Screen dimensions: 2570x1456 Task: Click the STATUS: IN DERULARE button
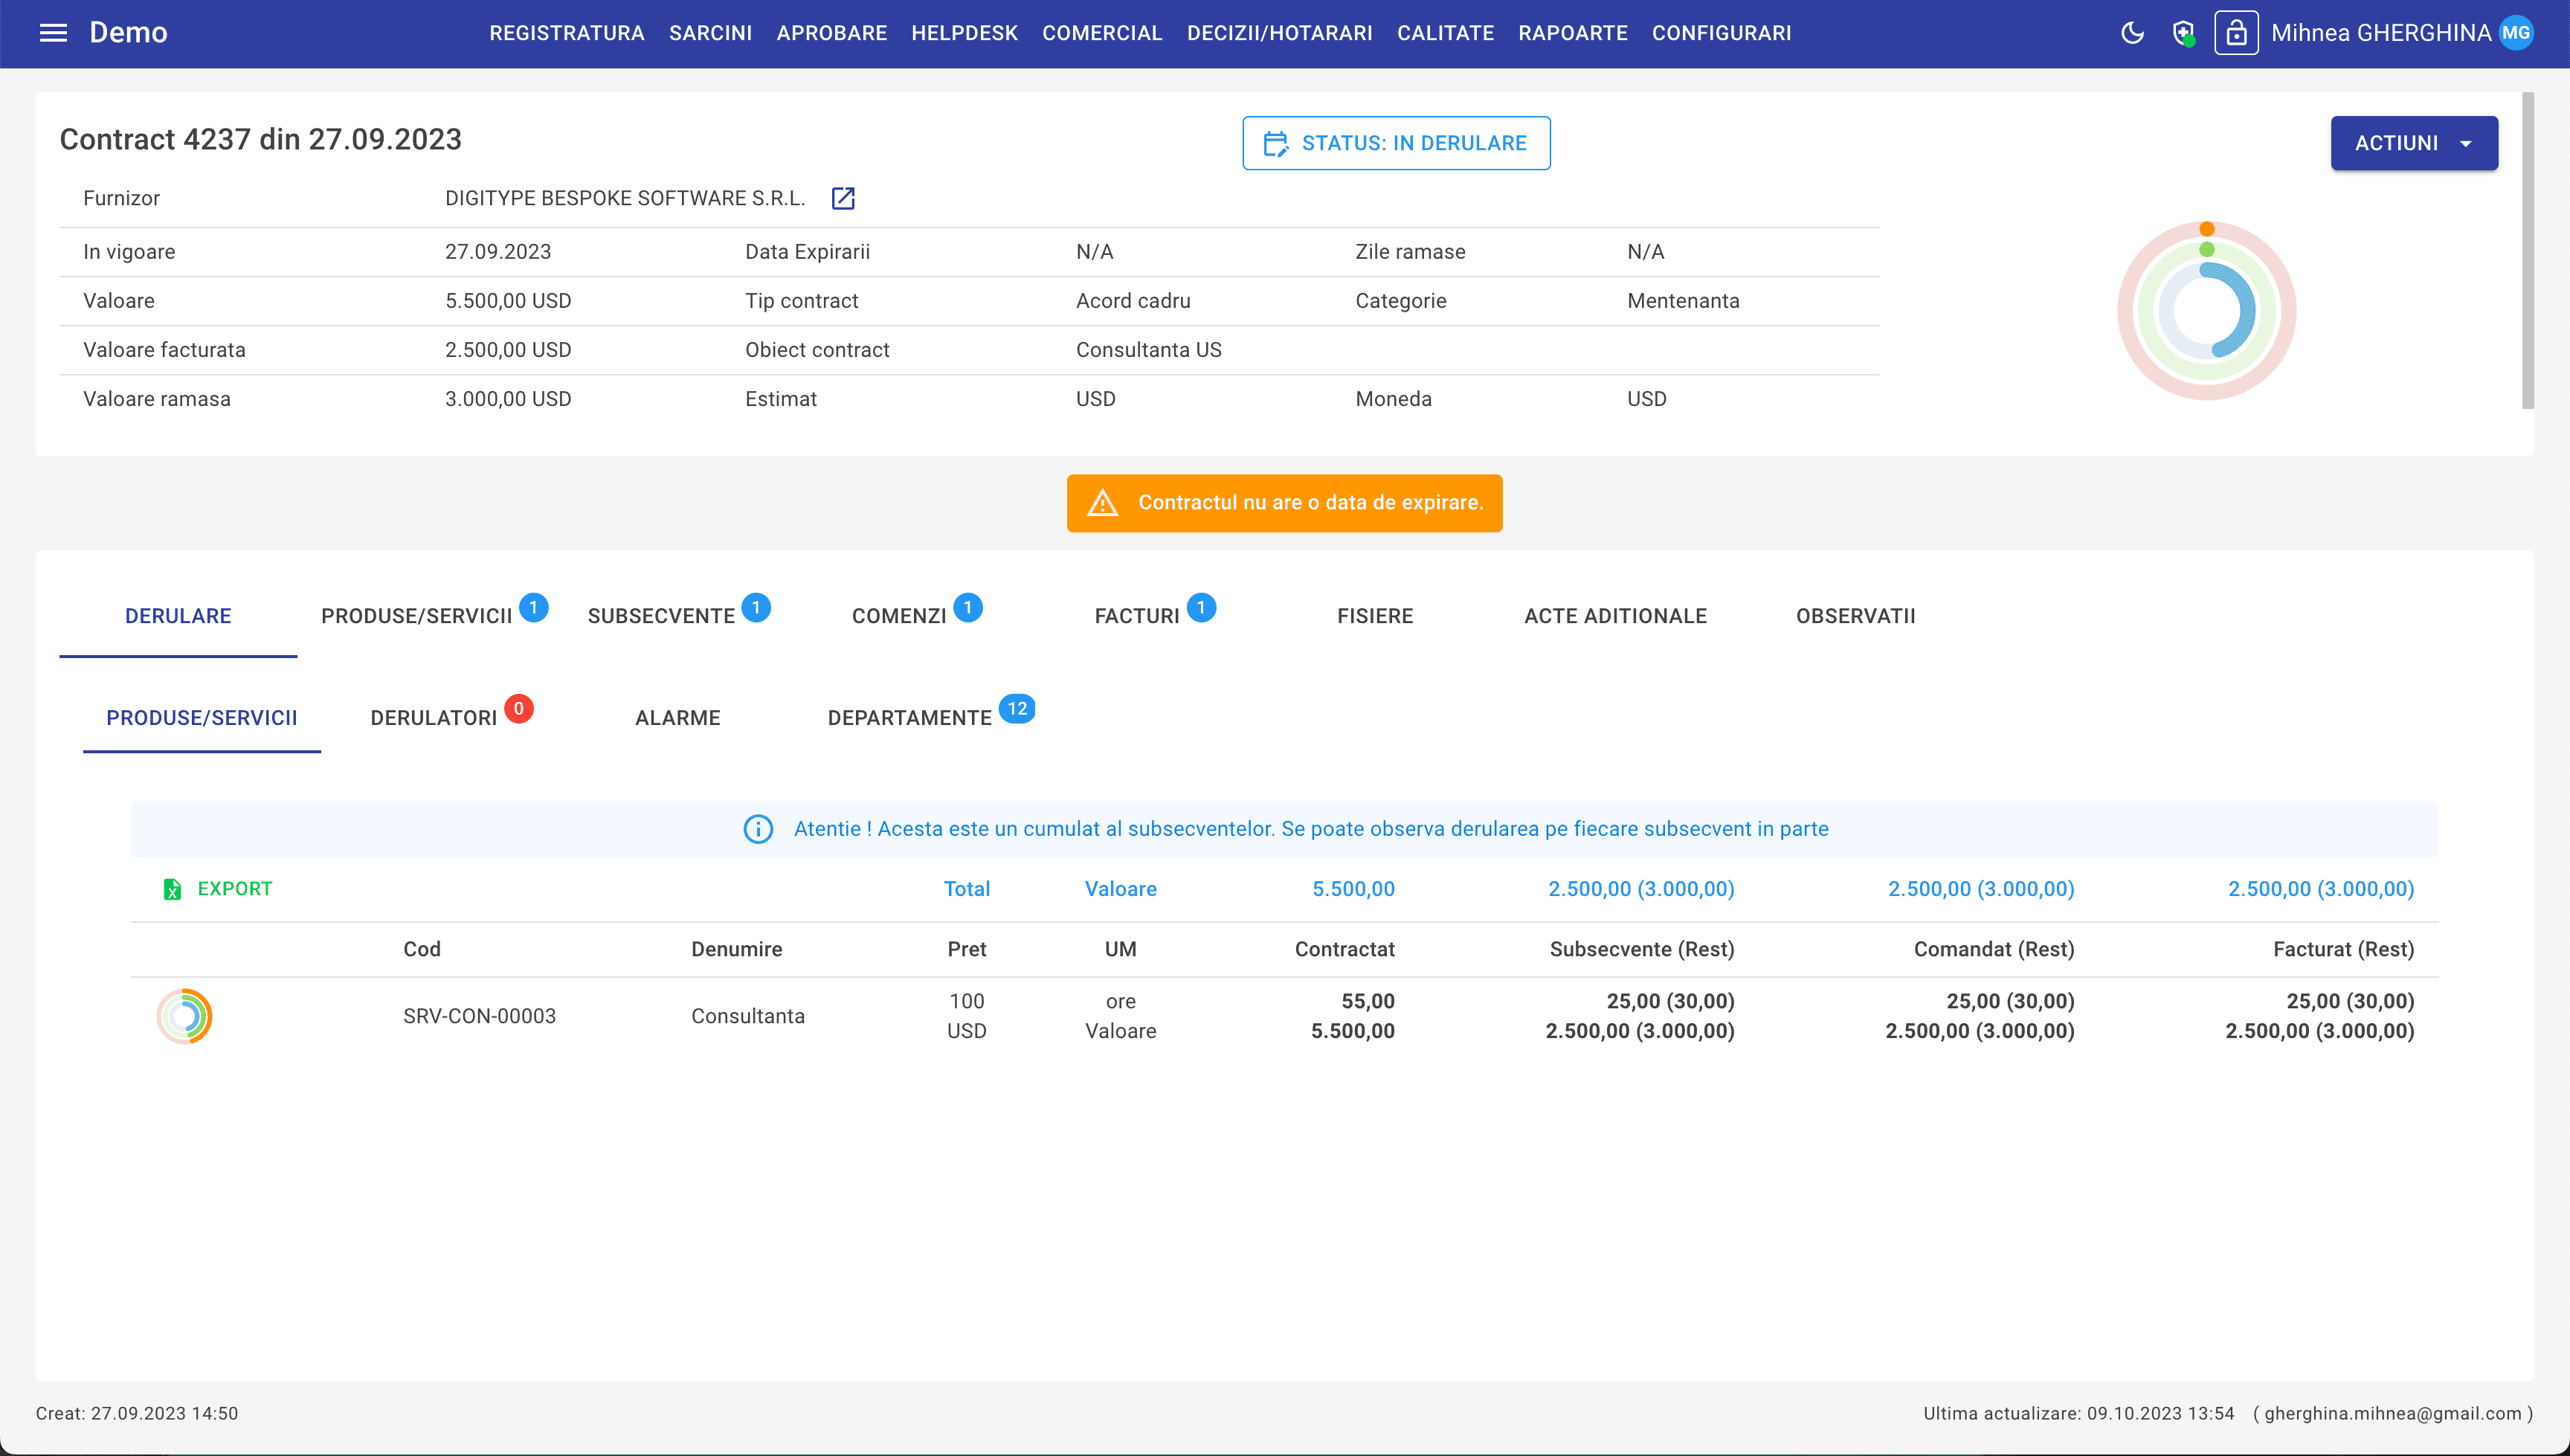1396,143
